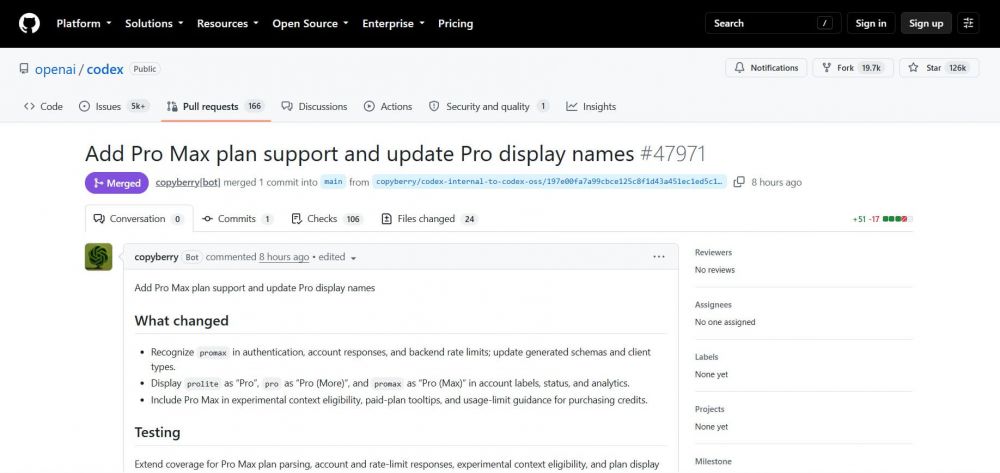Open appearance settings icon in header
This screenshot has height=473, width=1000.
tap(968, 24)
